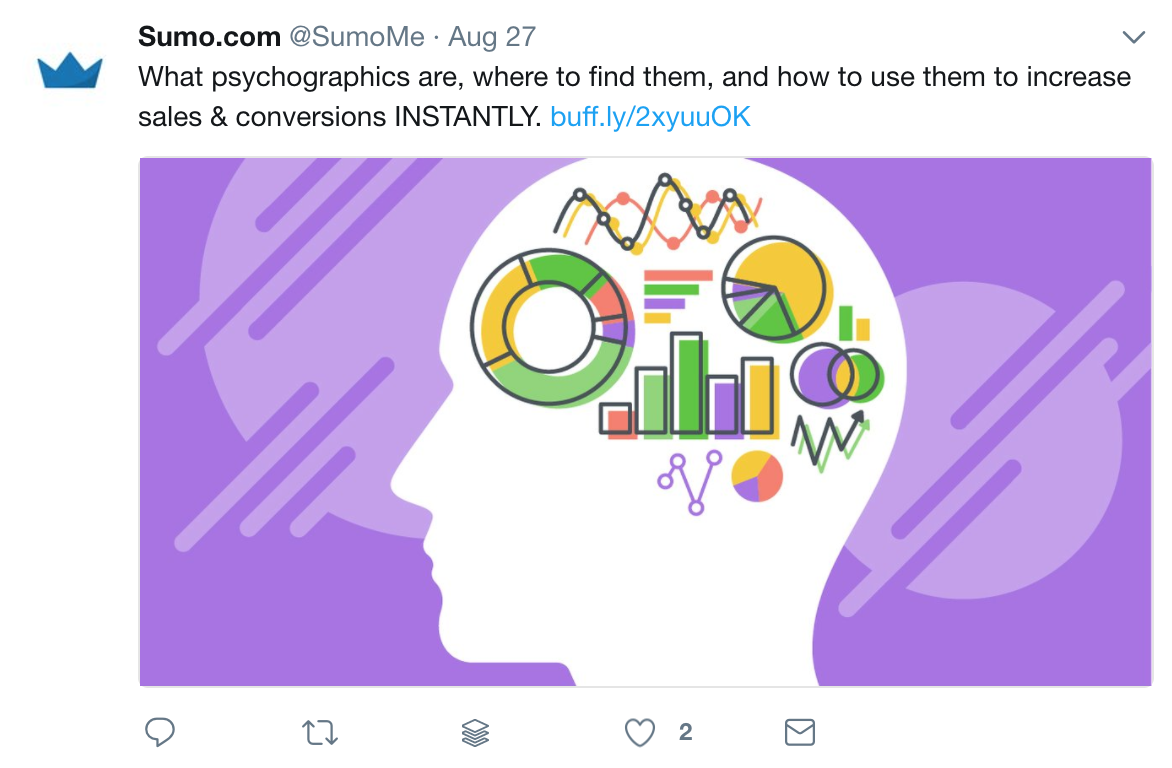The width and height of the screenshot is (1172, 768).
Task: Click the Buffer stacked layers icon
Action: 475,733
